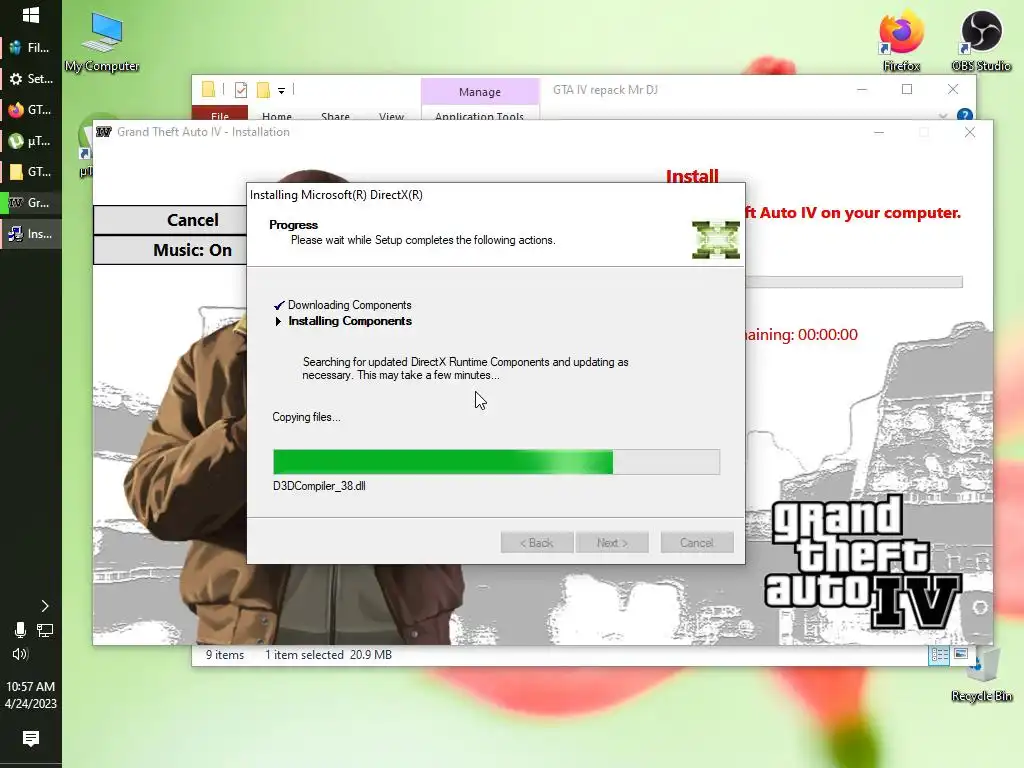Click the Downloading Components checkmark

pos(279,305)
